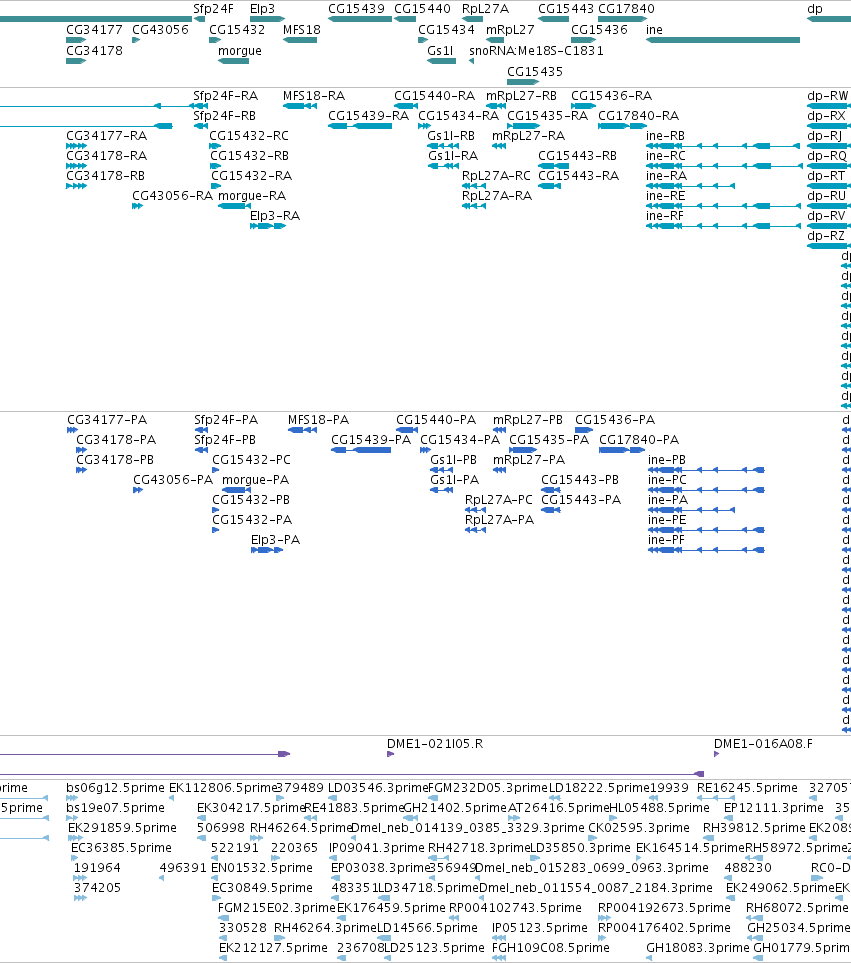Select transcript ine-RB

[665, 136]
